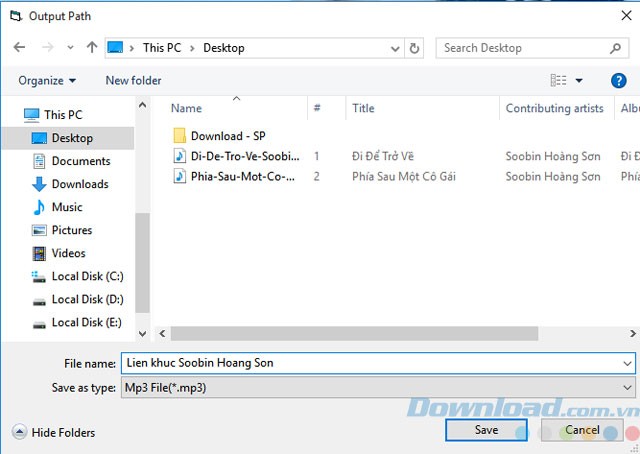Image resolution: width=640 pixels, height=454 pixels.
Task: Open Music in navigation pane
Action: 67,207
